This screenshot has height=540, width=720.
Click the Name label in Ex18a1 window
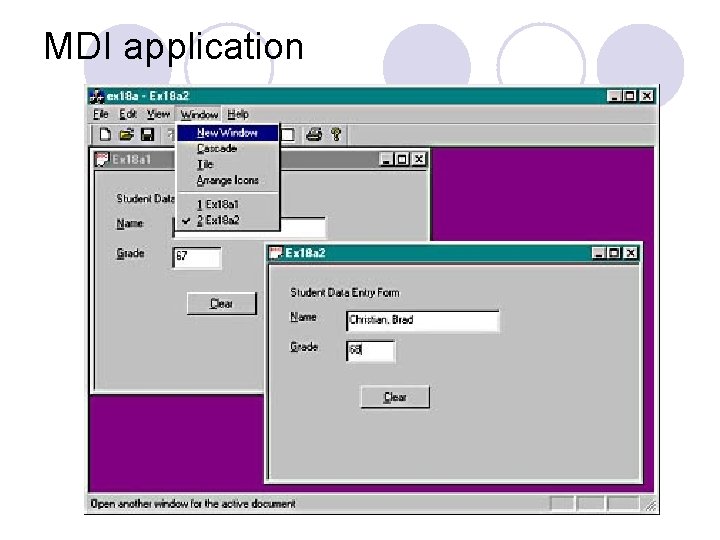coord(130,224)
